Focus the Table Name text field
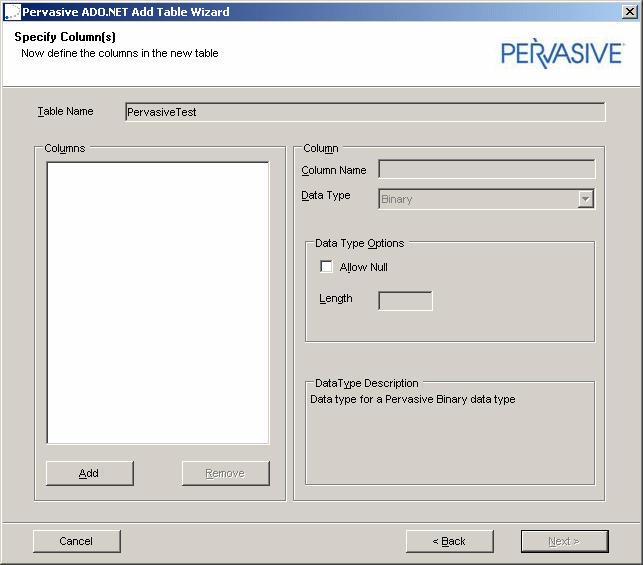This screenshot has width=643, height=565. click(x=364, y=112)
